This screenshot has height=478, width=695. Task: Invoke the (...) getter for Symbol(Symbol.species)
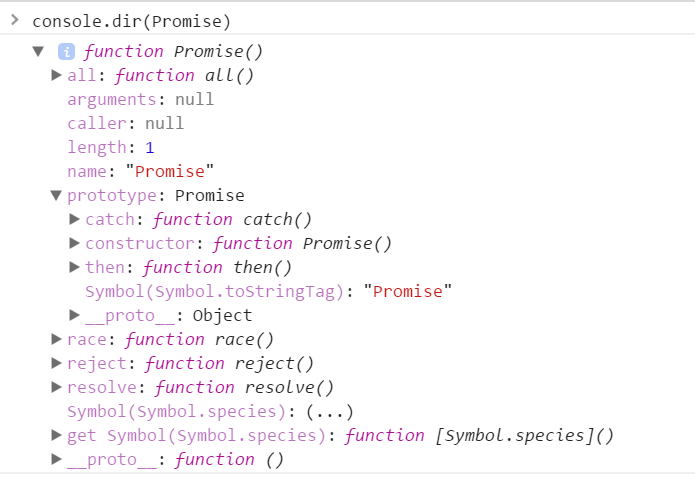[x=330, y=411]
